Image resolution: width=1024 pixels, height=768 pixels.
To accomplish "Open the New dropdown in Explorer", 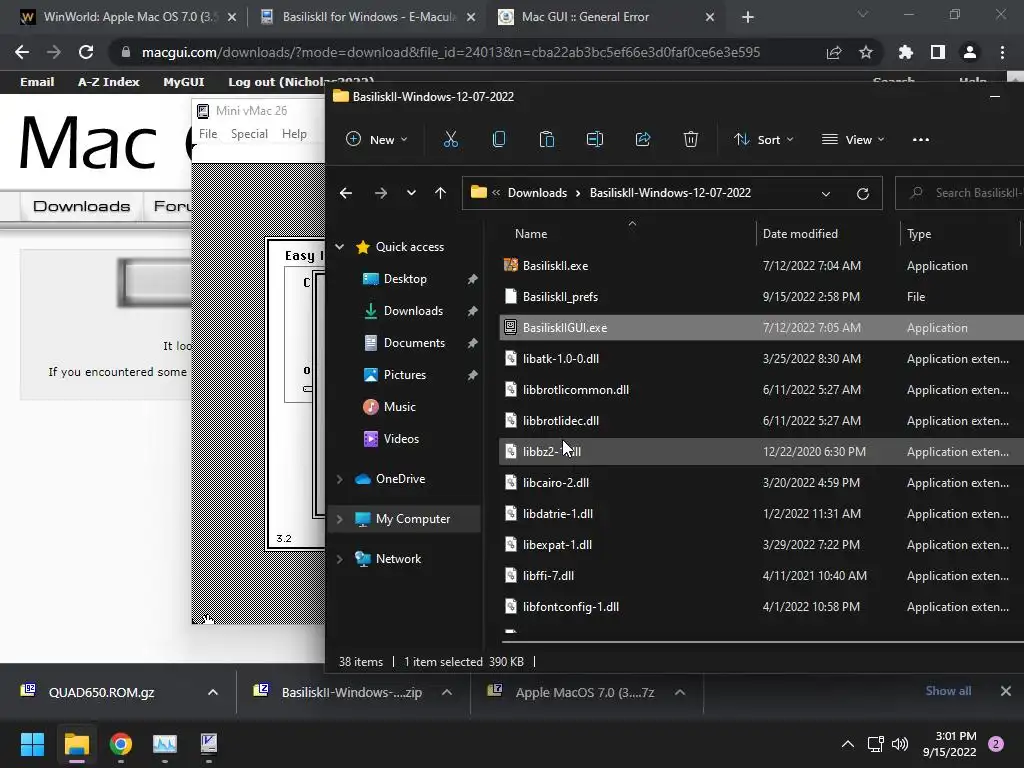I will pos(377,139).
